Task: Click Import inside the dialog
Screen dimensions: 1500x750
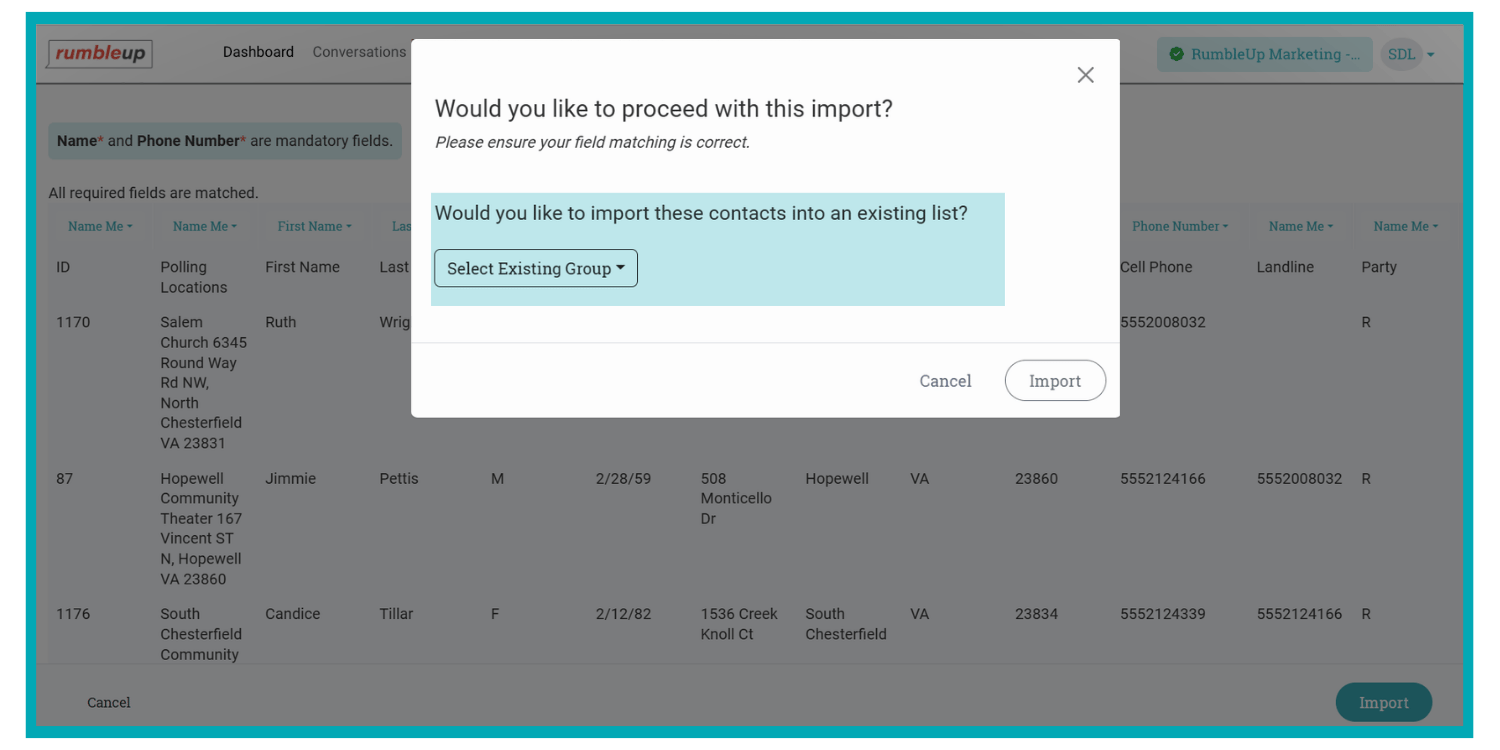Action: point(1055,380)
